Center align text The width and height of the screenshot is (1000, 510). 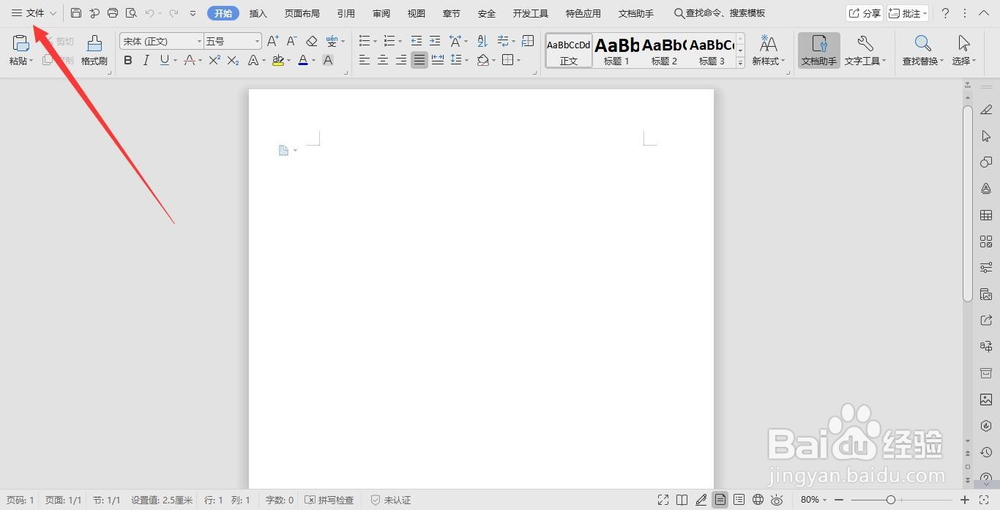[383, 61]
